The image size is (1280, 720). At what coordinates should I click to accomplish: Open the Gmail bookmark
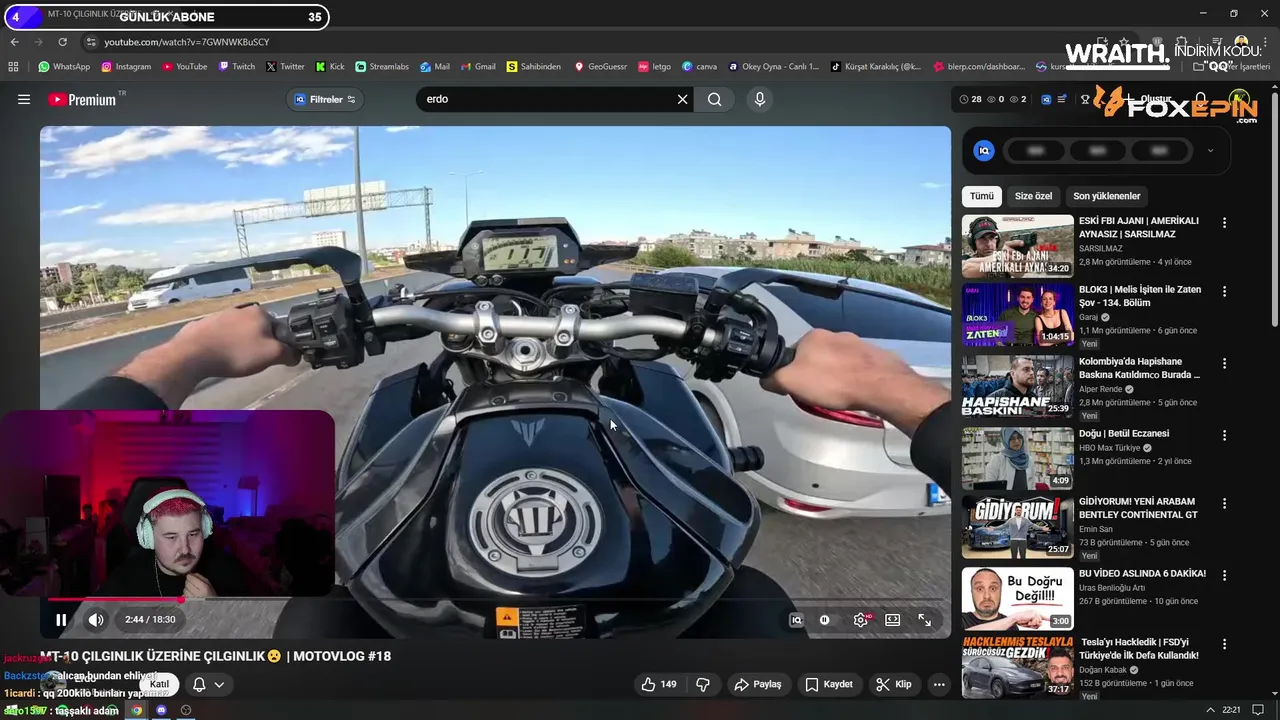click(478, 67)
